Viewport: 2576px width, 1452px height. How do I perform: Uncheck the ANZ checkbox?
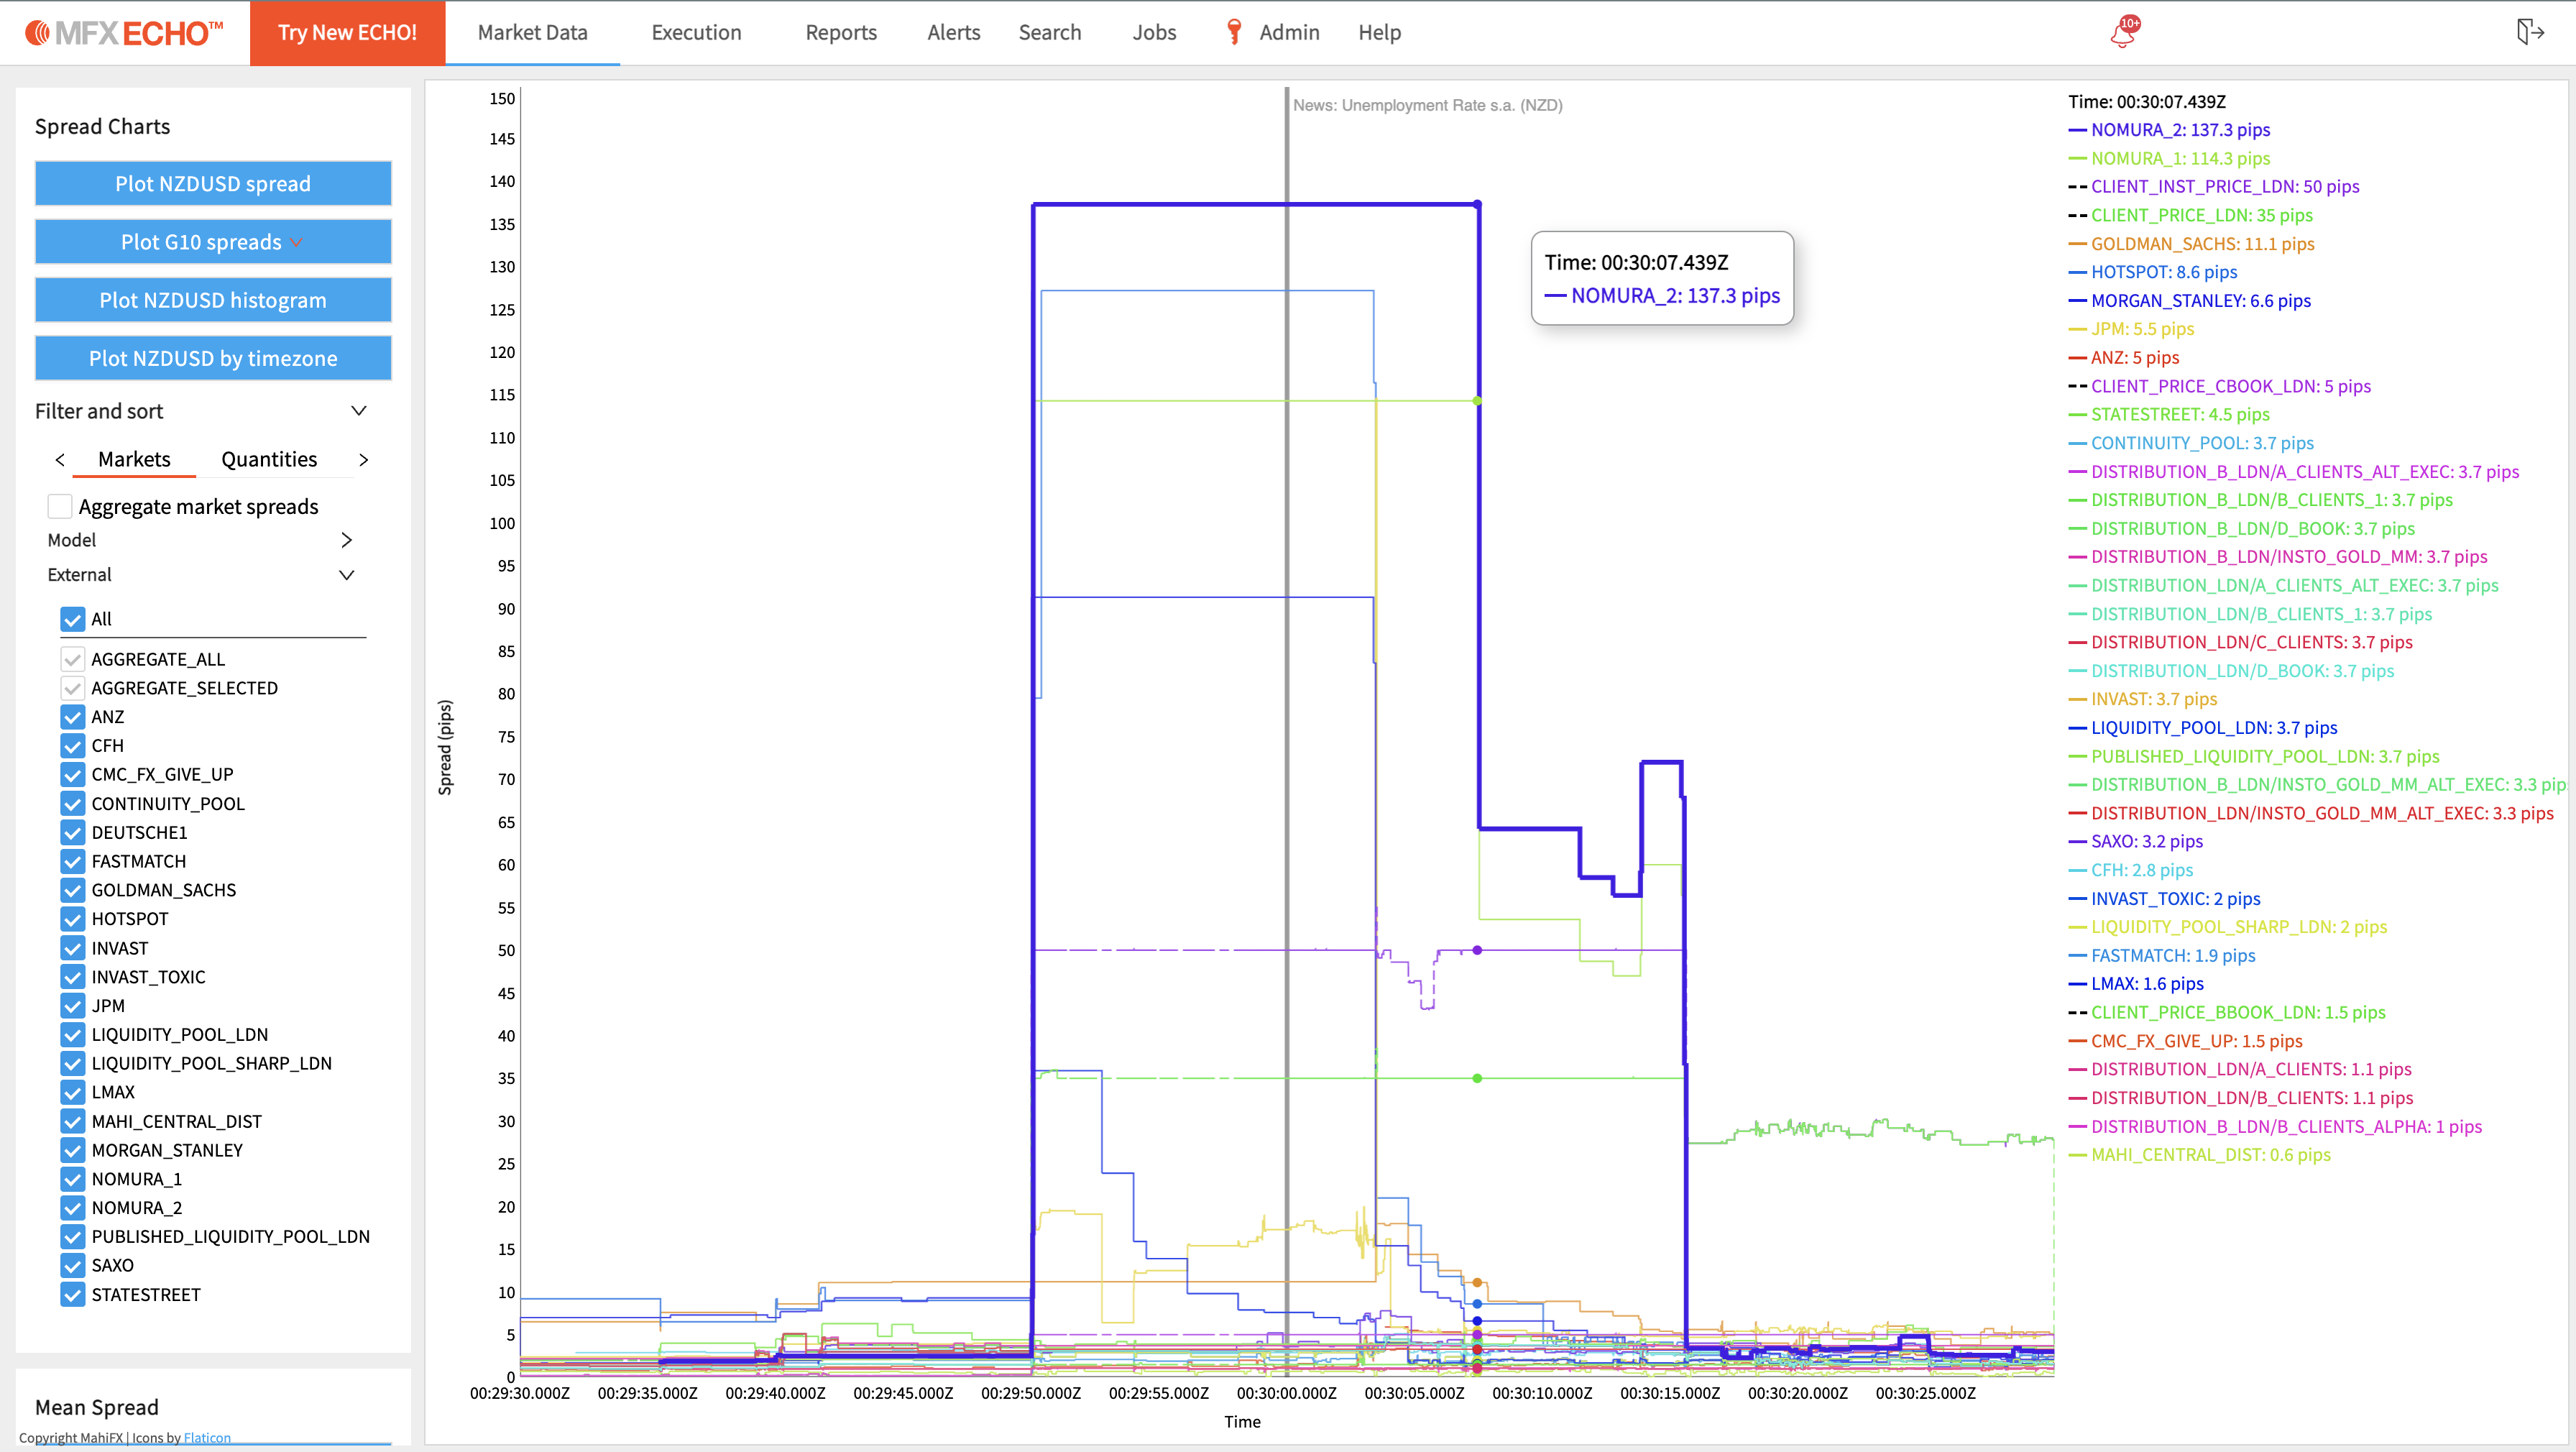coord(72,717)
